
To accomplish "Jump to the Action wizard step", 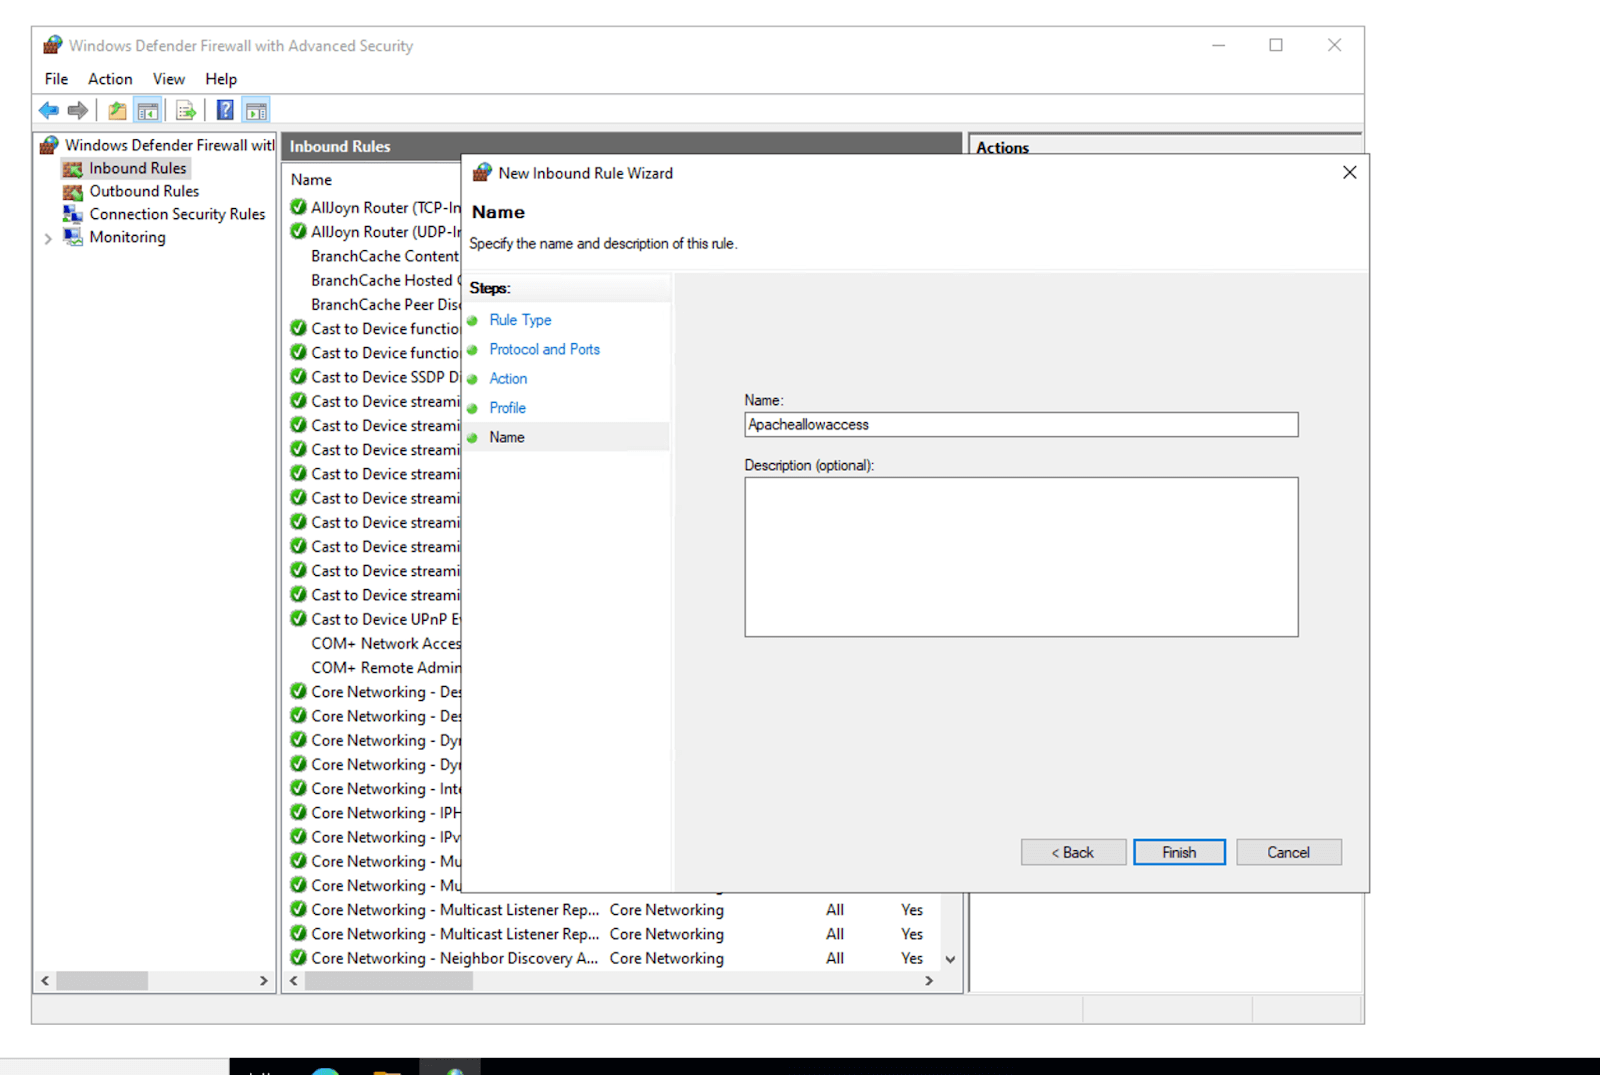I will (508, 378).
